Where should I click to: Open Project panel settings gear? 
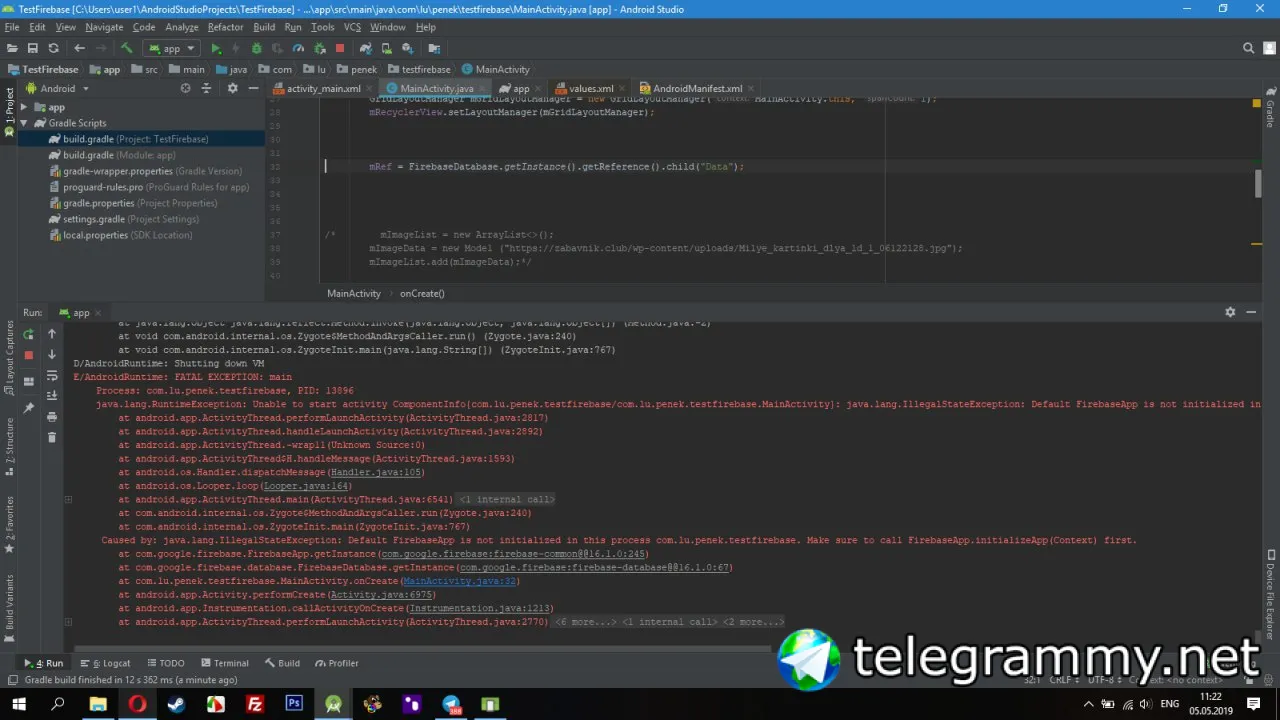(x=232, y=88)
